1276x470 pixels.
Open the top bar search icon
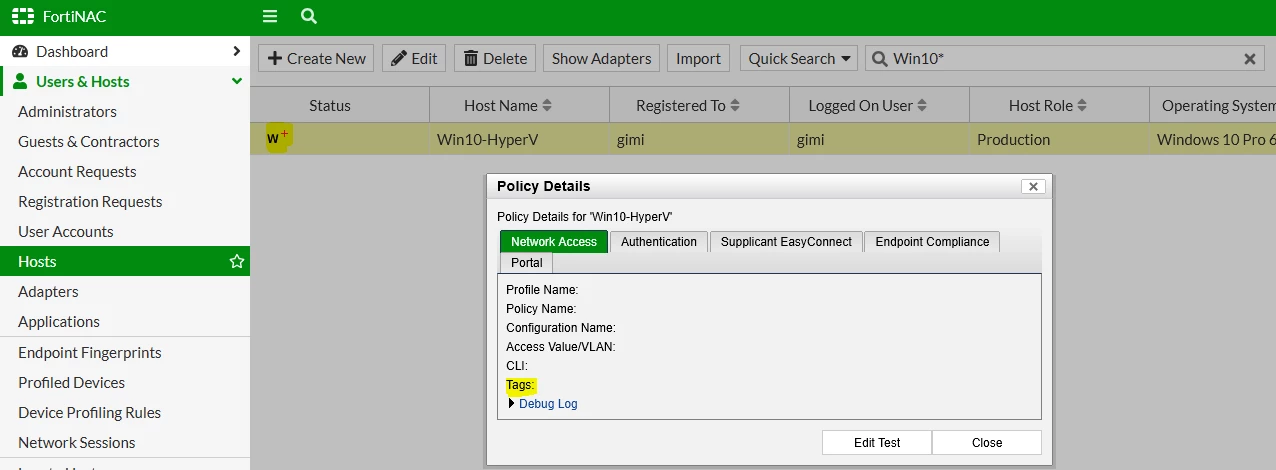tap(309, 16)
